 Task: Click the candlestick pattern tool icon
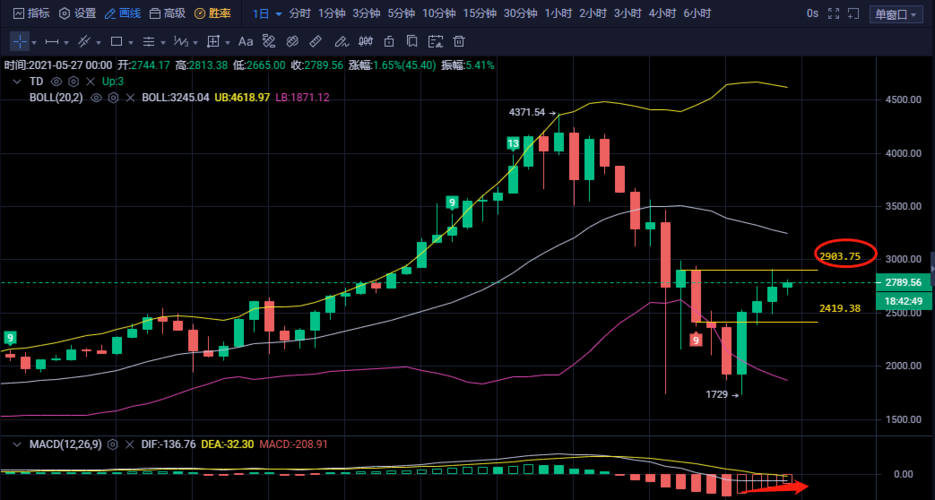tap(365, 42)
